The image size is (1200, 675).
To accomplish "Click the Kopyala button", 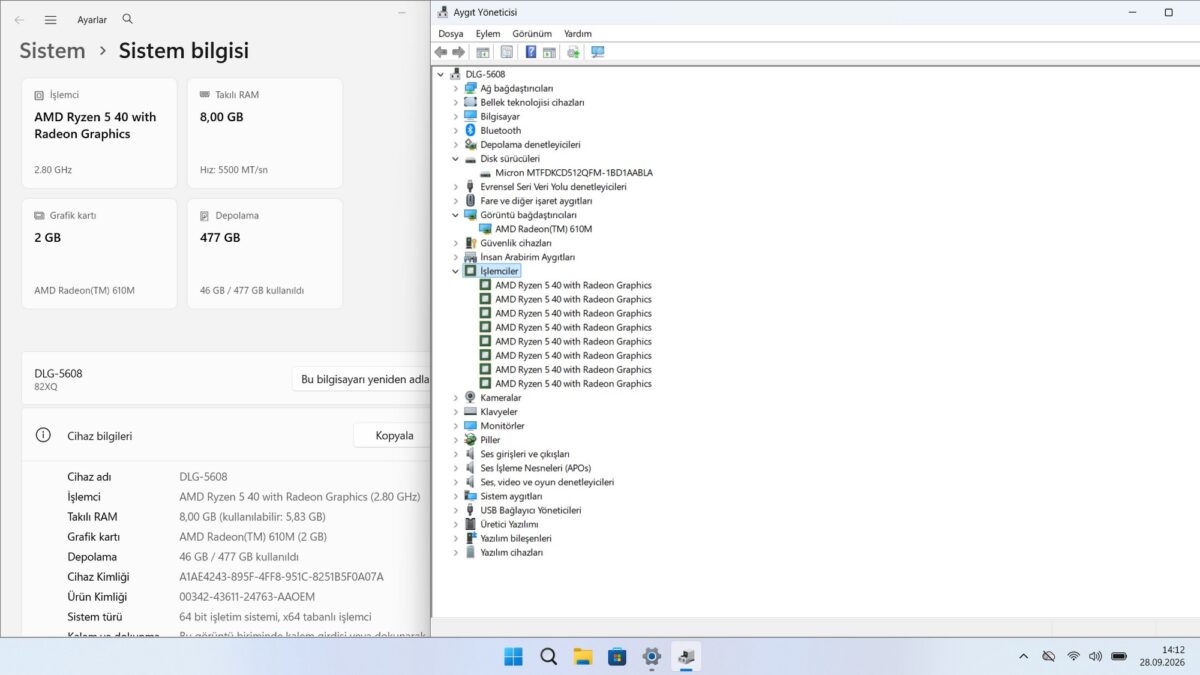I will 391,435.
